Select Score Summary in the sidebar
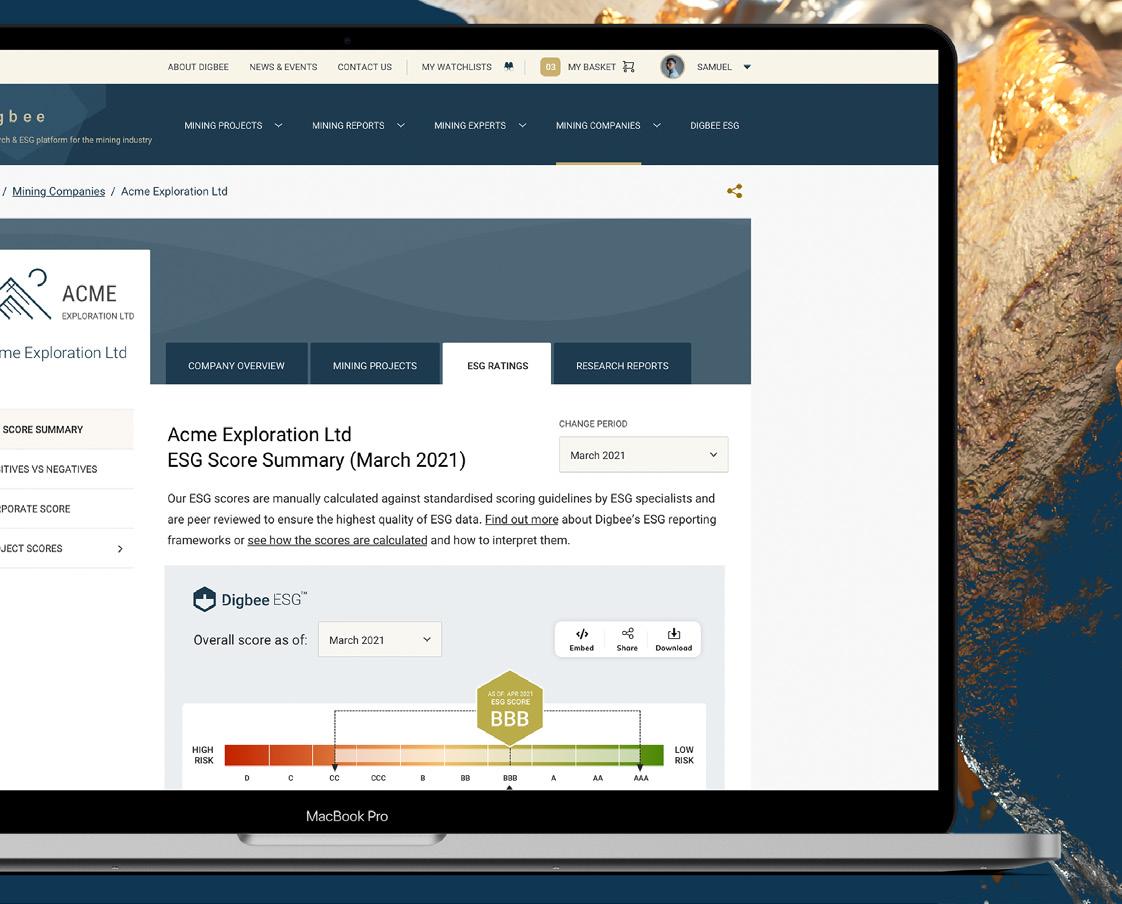 (67, 429)
